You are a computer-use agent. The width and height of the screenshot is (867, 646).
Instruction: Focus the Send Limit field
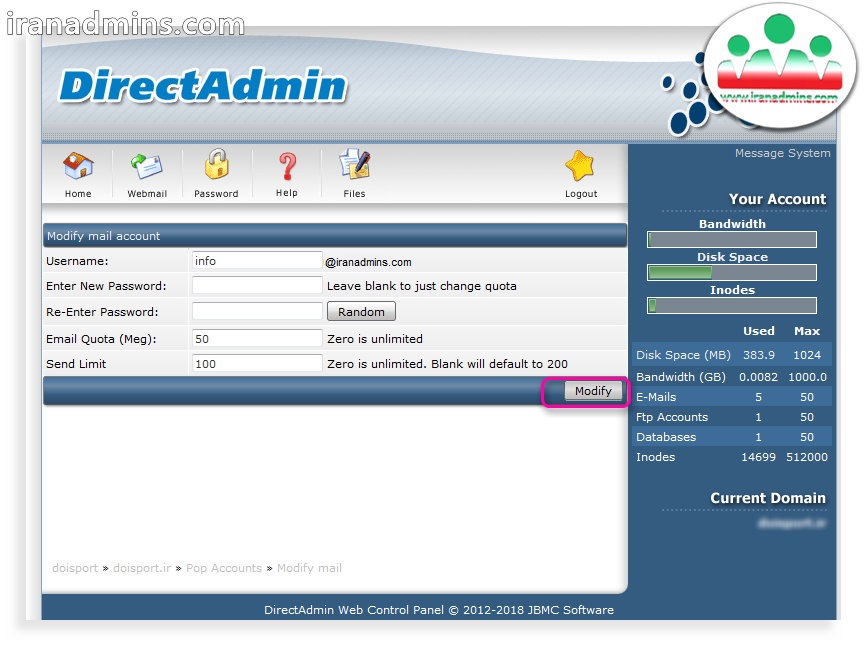click(257, 363)
